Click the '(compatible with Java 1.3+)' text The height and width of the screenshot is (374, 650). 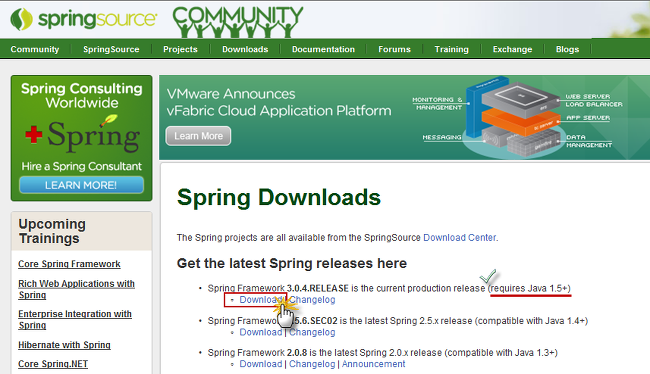[501, 352]
